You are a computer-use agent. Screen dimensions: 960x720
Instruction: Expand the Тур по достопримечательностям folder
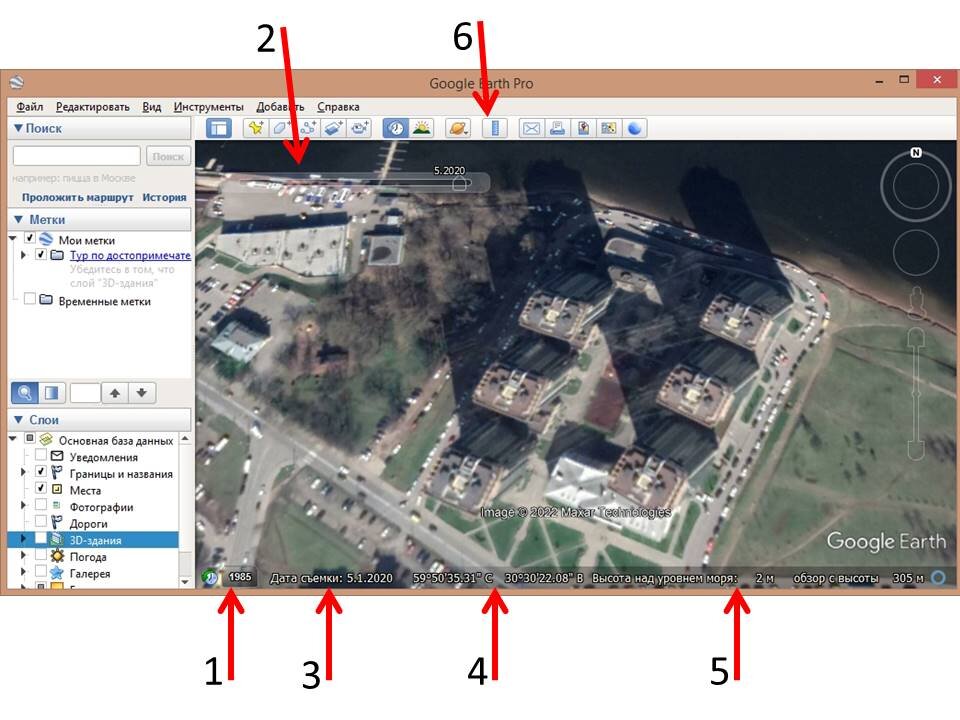click(x=24, y=255)
